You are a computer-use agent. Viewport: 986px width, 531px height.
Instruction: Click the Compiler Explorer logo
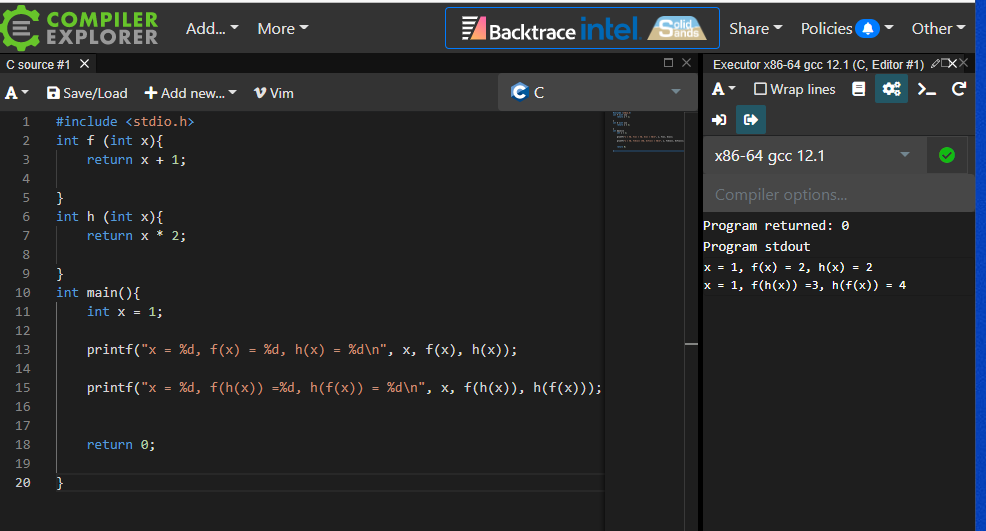coord(80,28)
